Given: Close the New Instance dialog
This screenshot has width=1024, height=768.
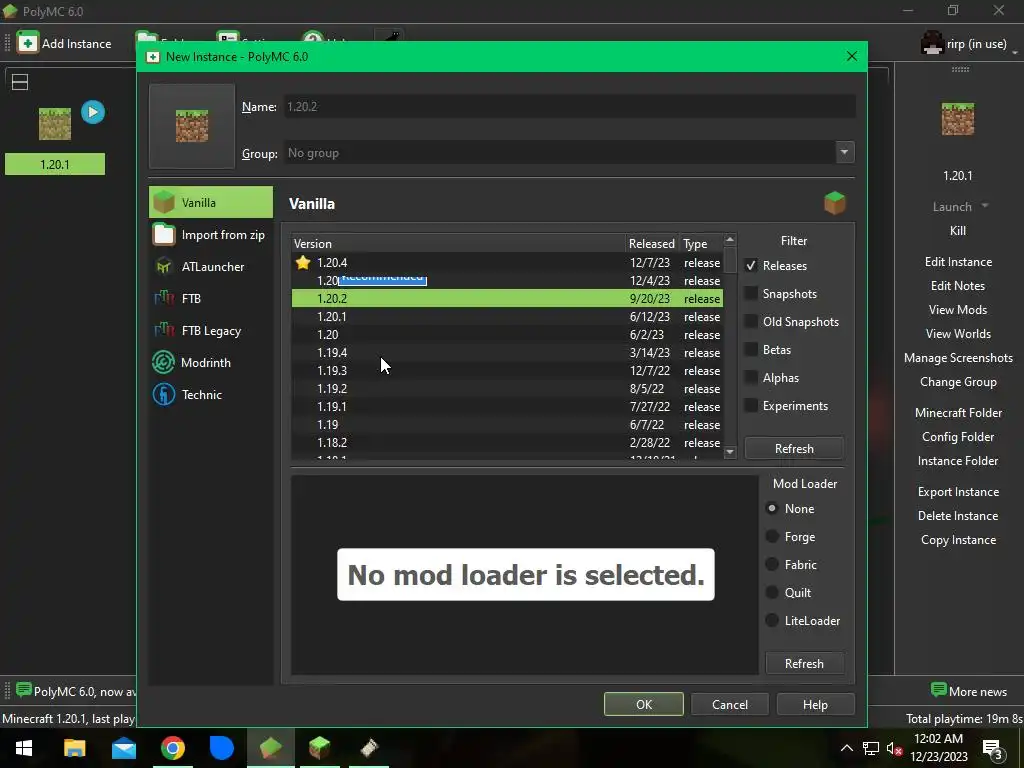Looking at the screenshot, I should click(x=852, y=56).
